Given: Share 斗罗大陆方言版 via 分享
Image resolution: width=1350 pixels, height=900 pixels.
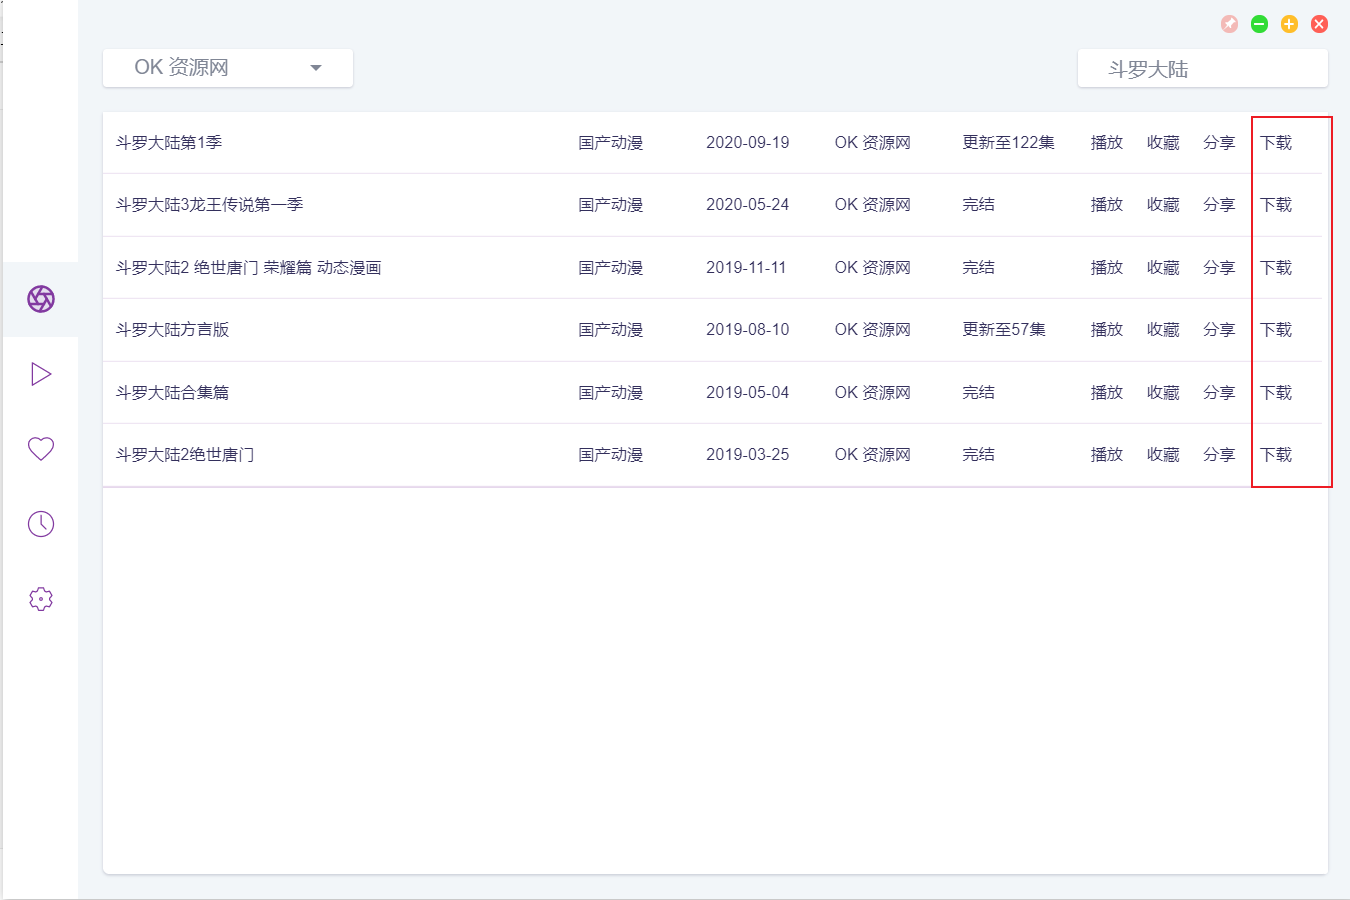Looking at the screenshot, I should 1219,330.
